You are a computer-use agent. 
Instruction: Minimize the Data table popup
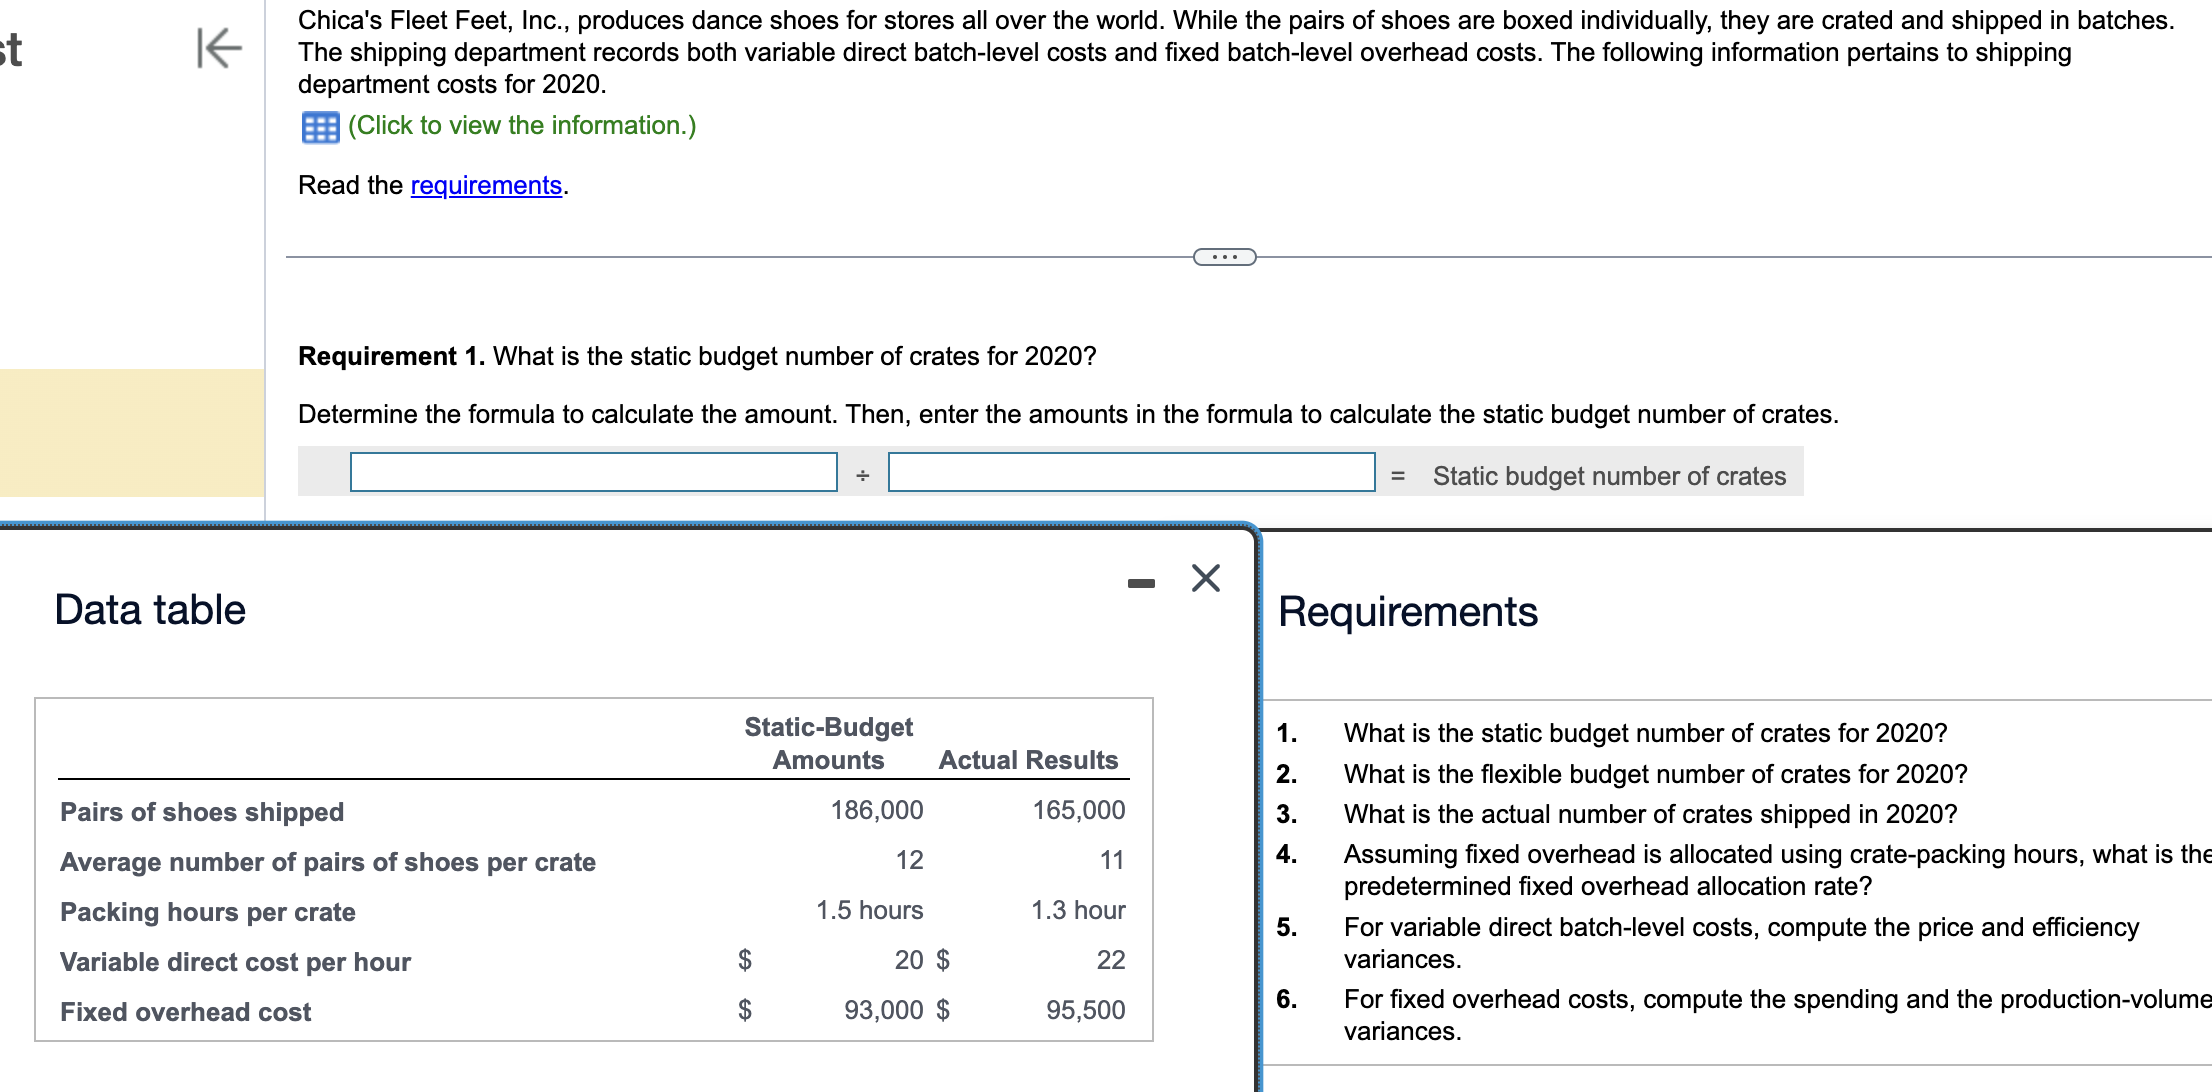click(1141, 583)
